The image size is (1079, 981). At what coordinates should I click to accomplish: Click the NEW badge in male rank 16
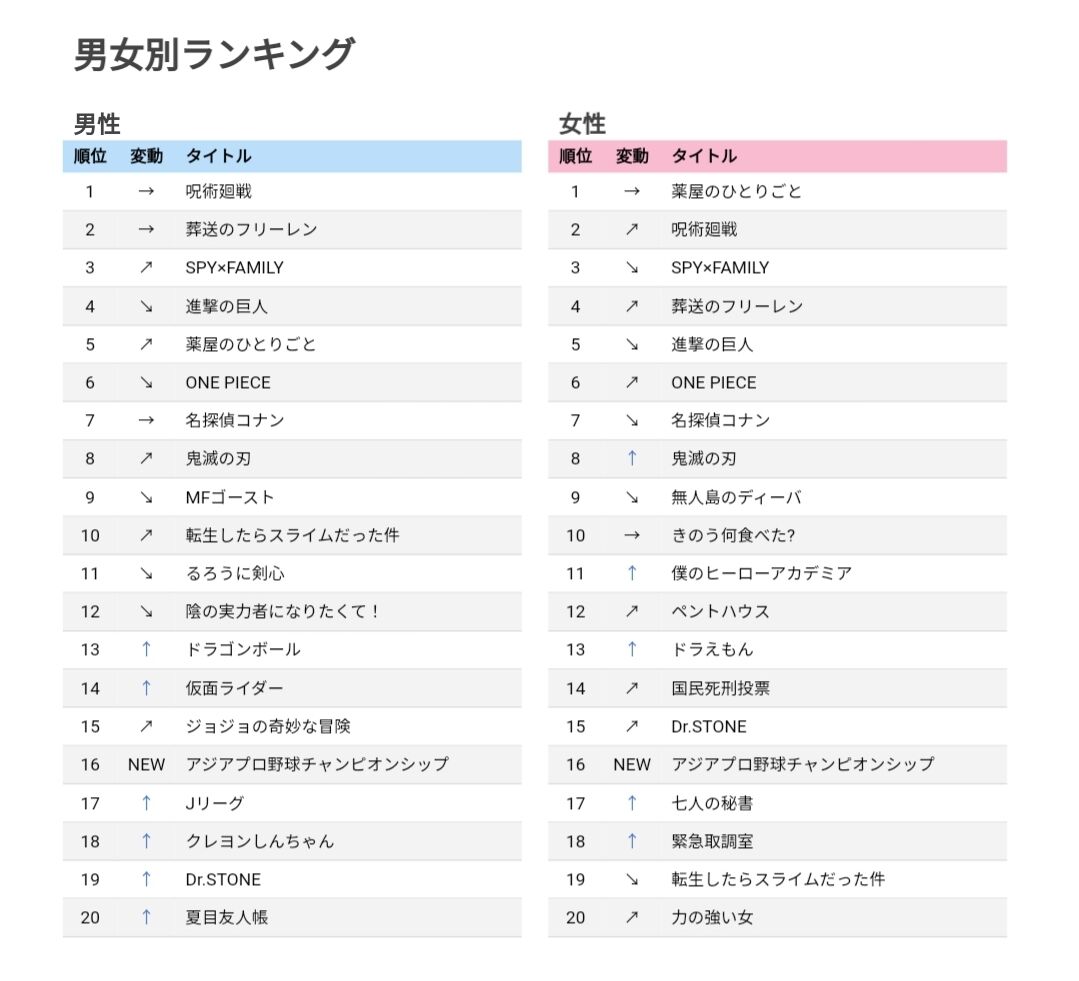tap(146, 764)
